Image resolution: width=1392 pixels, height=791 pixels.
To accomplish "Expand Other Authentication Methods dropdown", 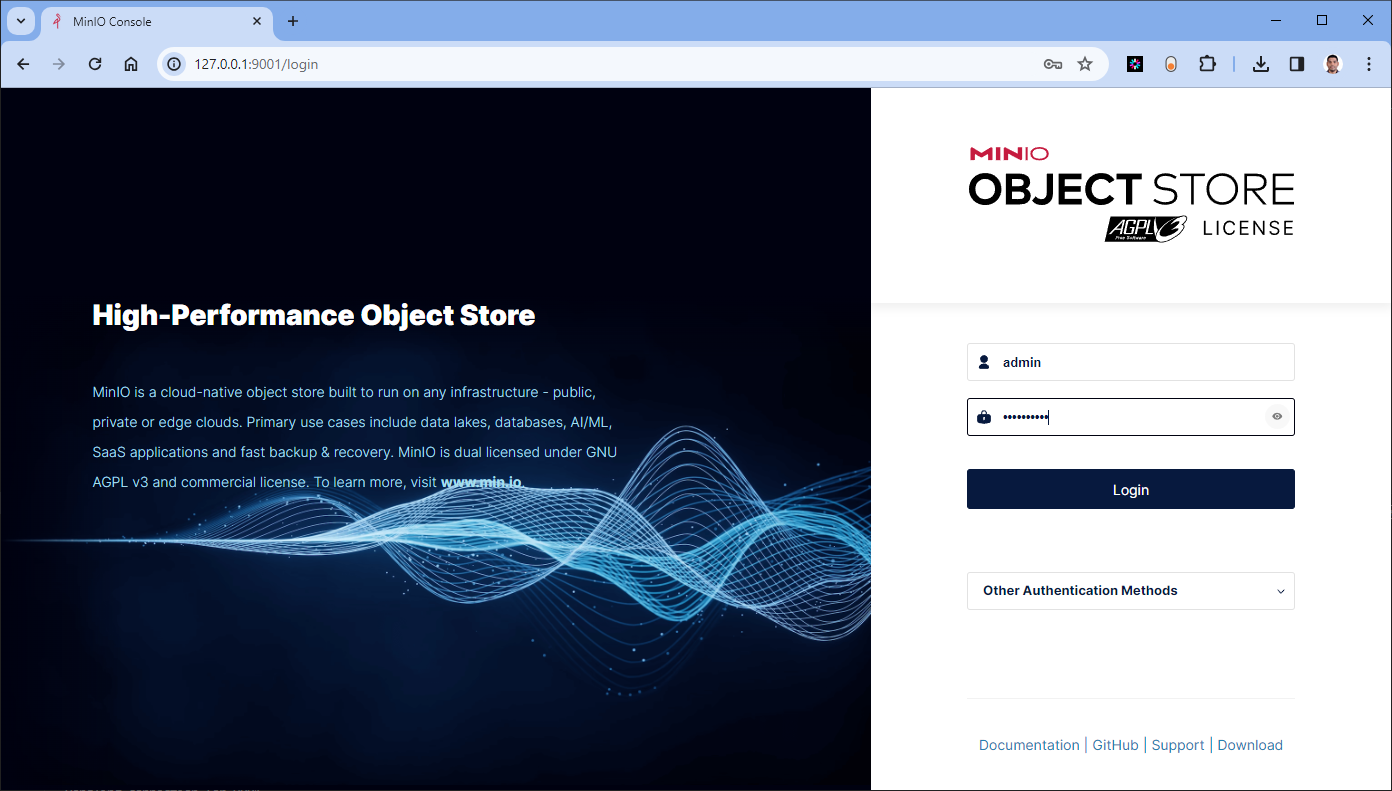I will [x=1130, y=591].
